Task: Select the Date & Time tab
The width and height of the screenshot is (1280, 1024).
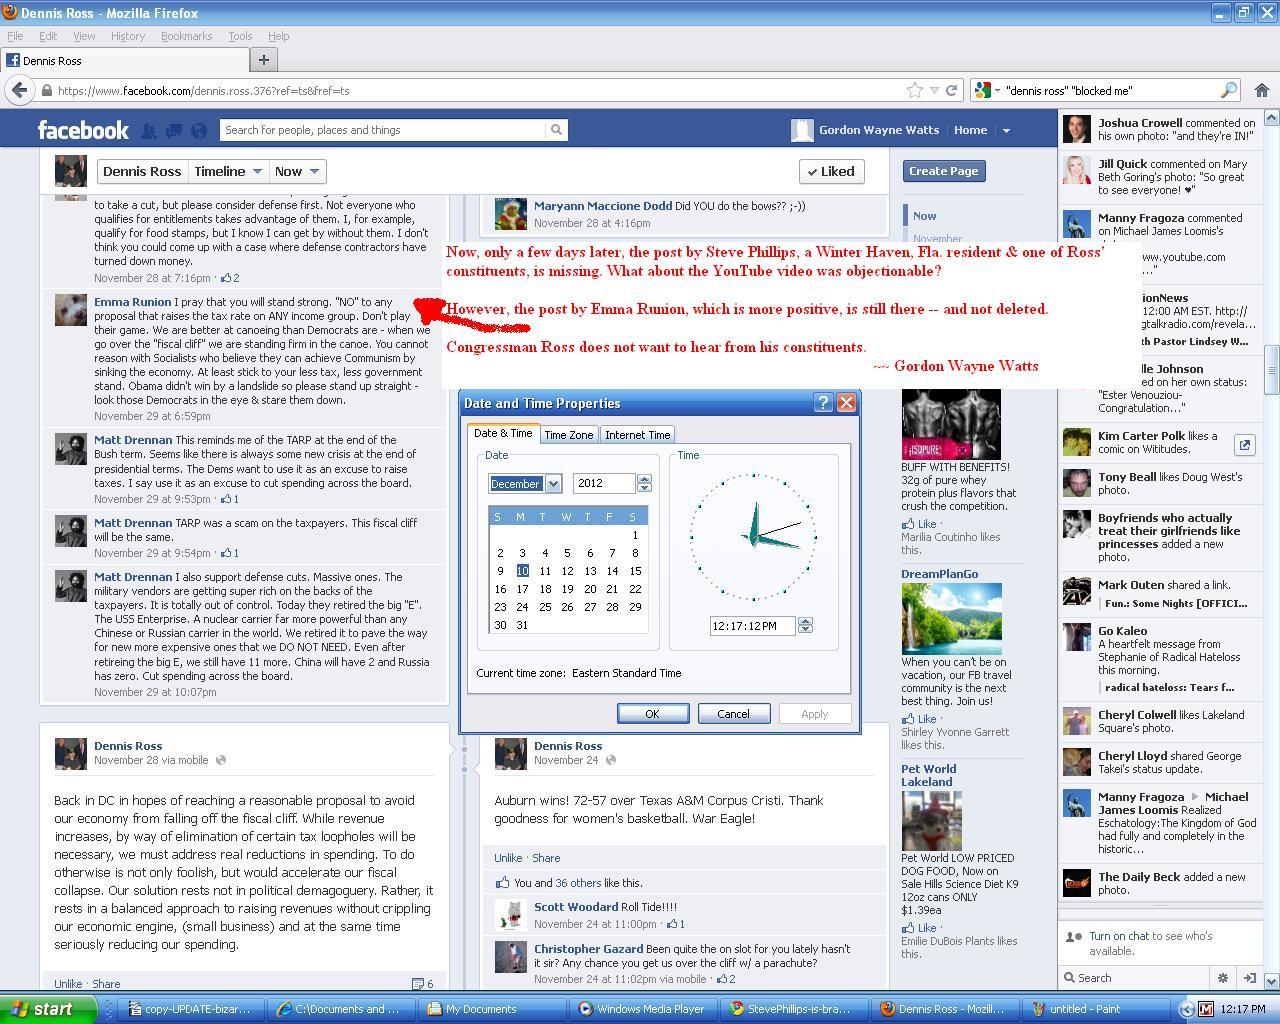Action: [503, 433]
